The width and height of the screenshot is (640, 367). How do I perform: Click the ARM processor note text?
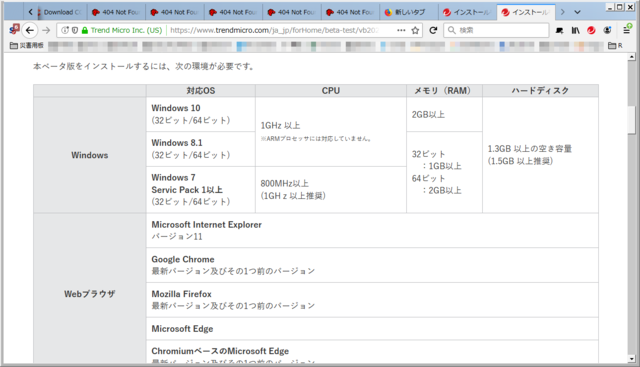(316, 139)
